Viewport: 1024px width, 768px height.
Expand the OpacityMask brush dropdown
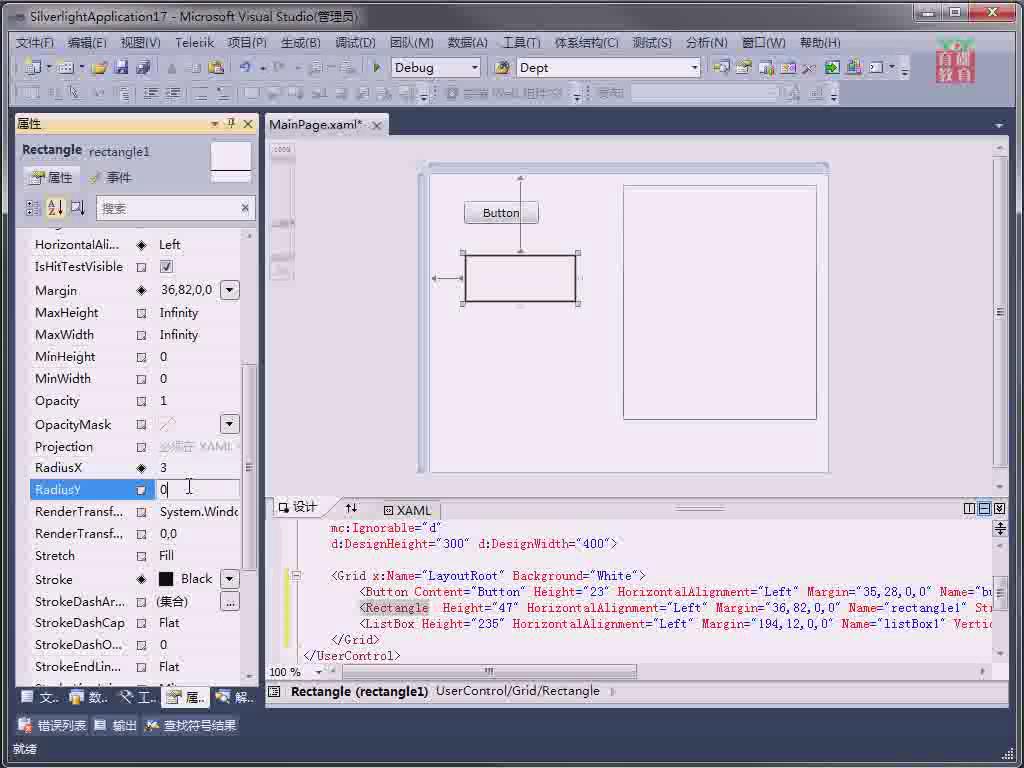pyautogui.click(x=229, y=424)
